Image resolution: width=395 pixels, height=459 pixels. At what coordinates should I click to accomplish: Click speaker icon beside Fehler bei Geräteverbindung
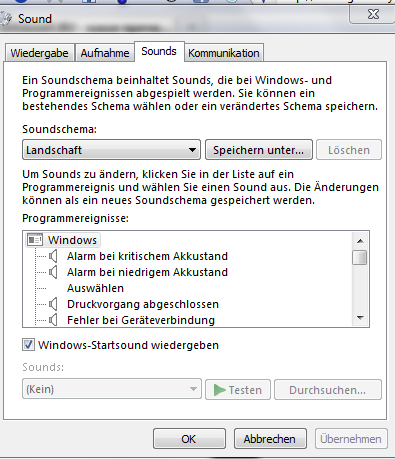pos(53,320)
